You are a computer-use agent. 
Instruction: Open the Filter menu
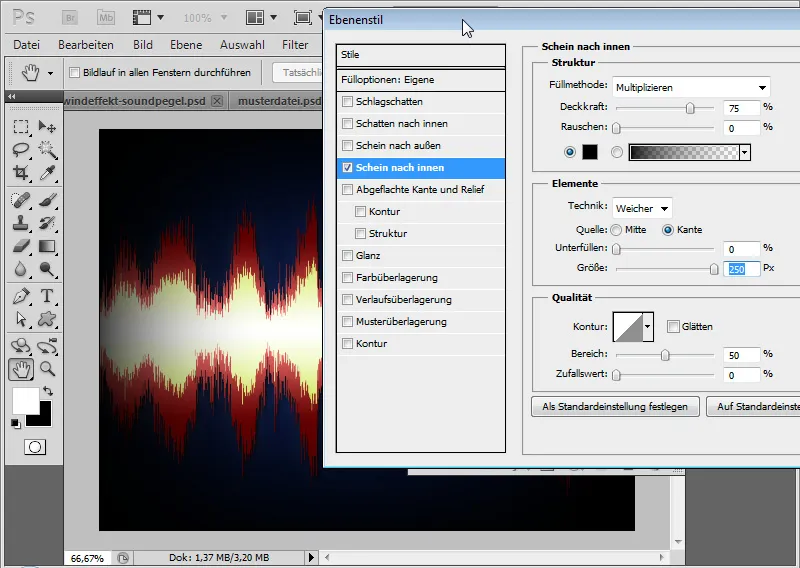[x=295, y=45]
